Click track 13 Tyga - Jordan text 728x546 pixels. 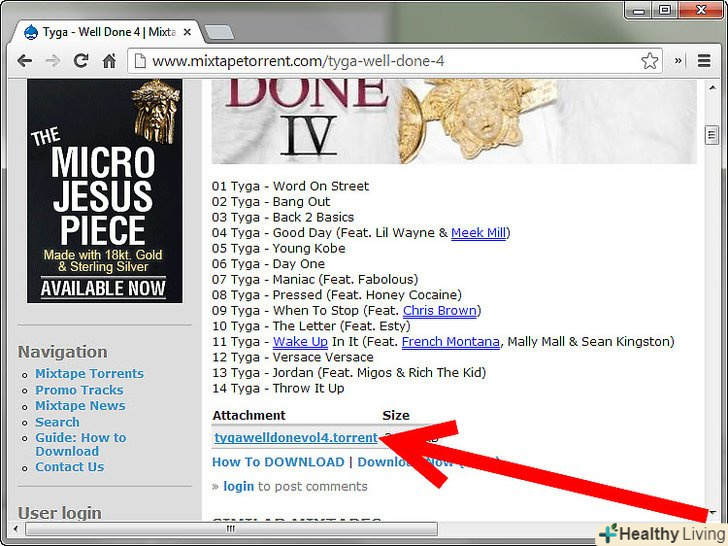click(x=349, y=373)
